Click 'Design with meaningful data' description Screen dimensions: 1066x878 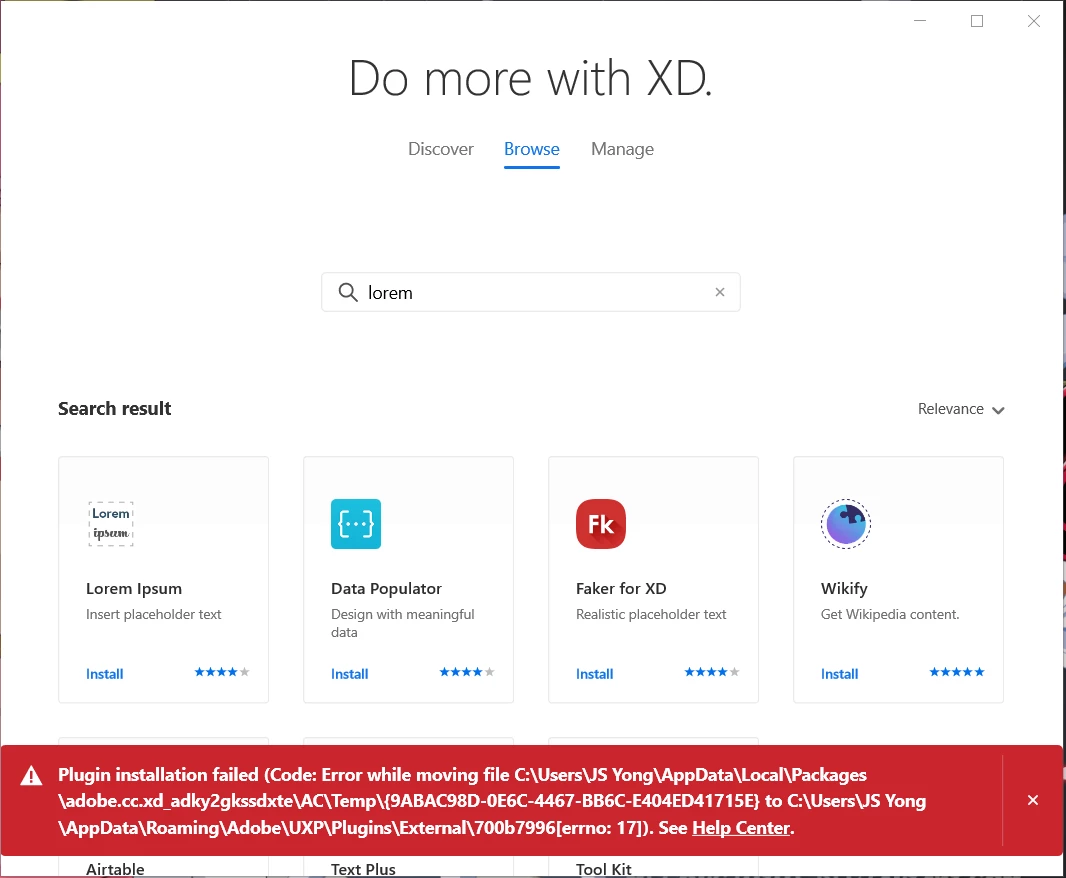pyautogui.click(x=402, y=623)
